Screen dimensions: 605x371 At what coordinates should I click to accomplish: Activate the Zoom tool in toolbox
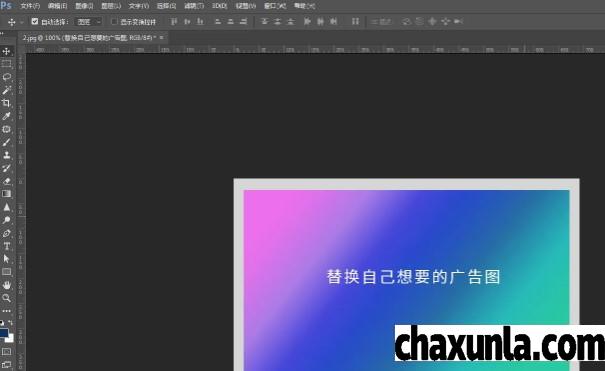[7, 298]
